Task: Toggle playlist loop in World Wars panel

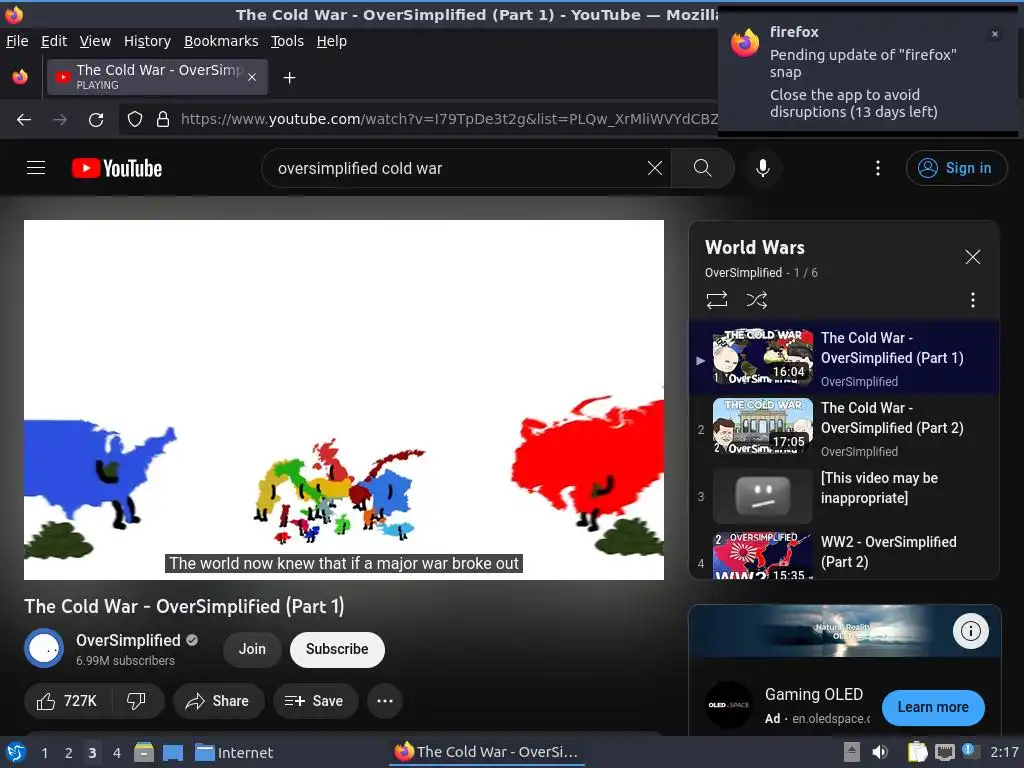Action: tap(716, 300)
